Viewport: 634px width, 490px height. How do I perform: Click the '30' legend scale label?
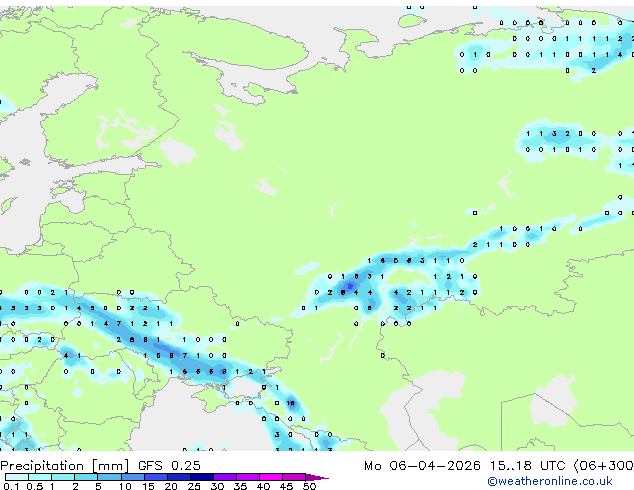[217, 486]
